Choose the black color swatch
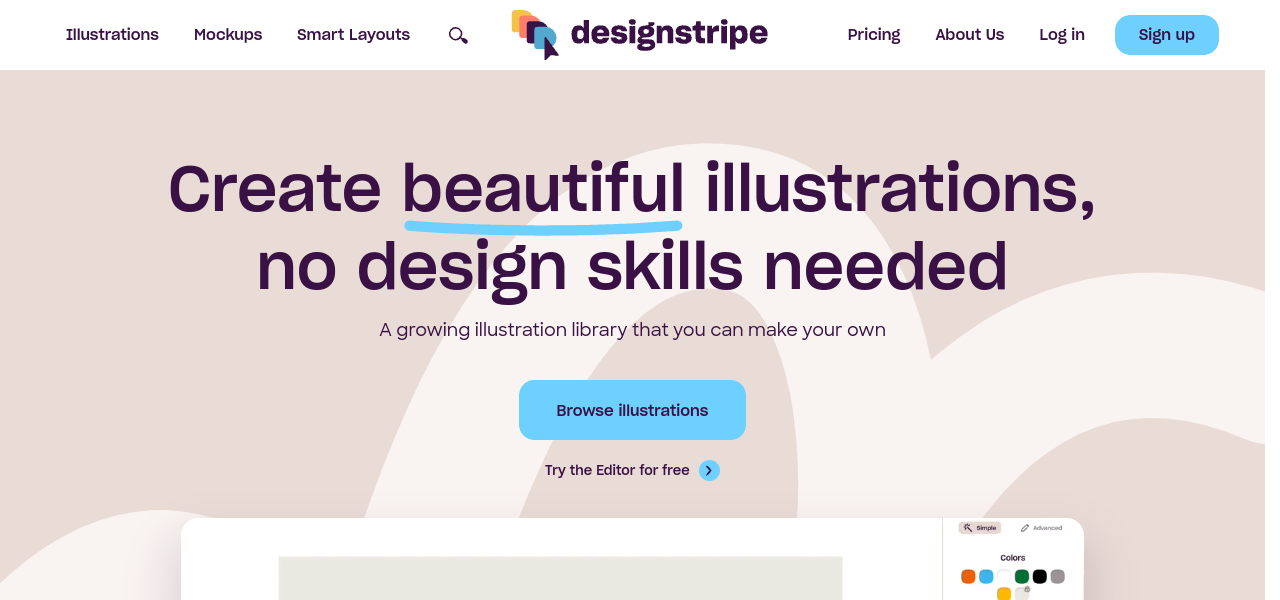Image resolution: width=1280 pixels, height=600 pixels. pyautogui.click(x=1040, y=576)
